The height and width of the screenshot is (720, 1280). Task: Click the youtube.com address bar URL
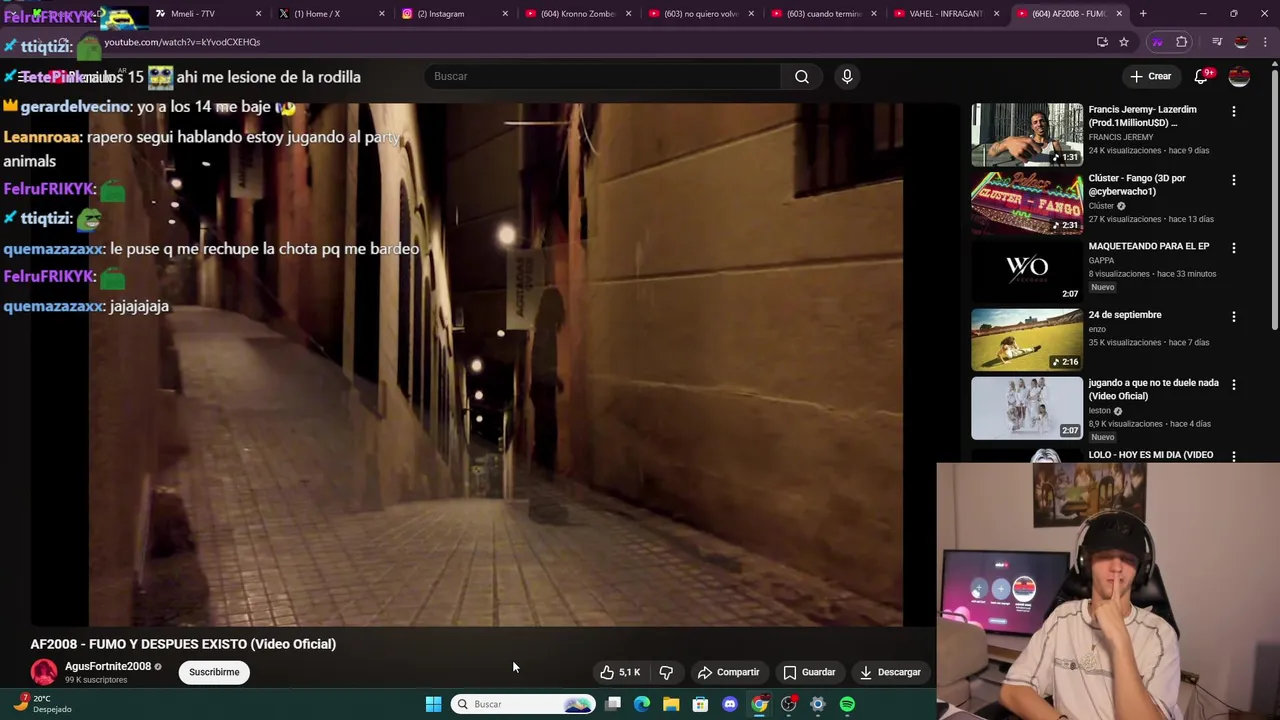tap(182, 42)
